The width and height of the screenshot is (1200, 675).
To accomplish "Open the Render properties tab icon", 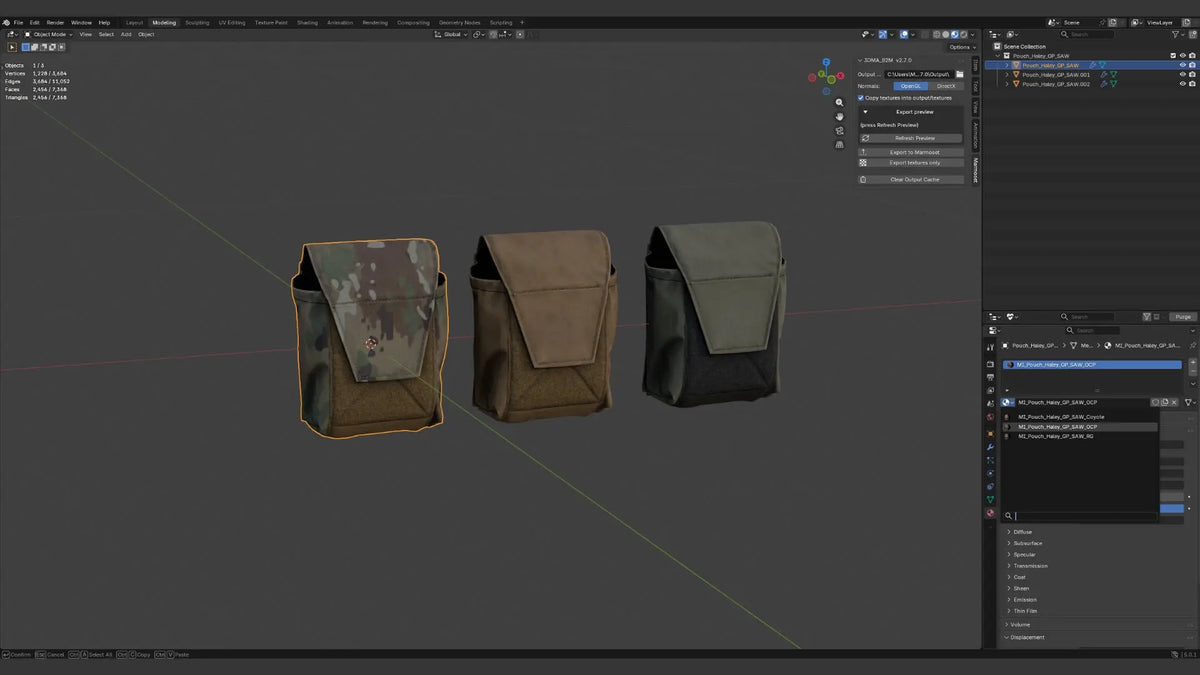I will 990,364.
